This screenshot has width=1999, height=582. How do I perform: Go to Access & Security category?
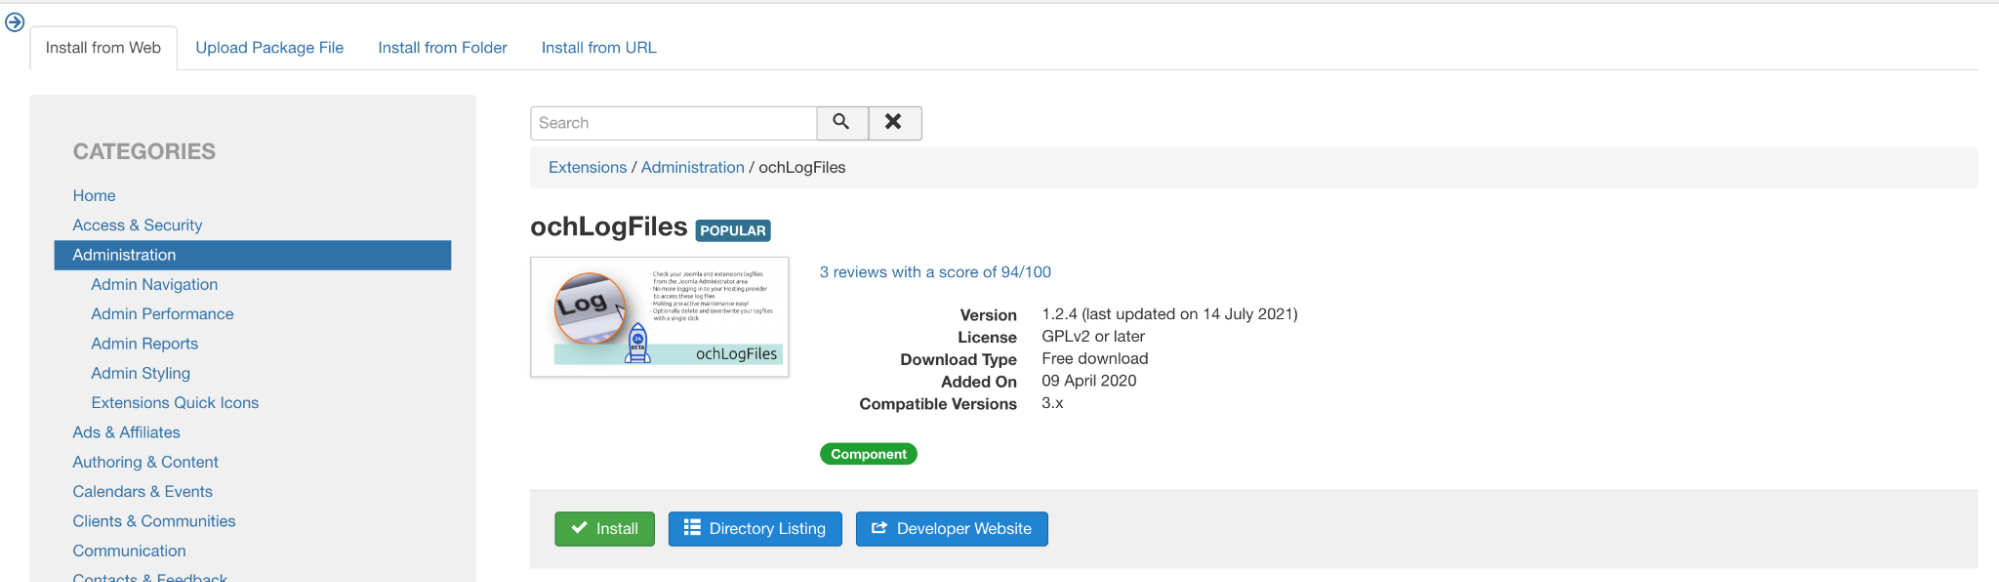click(137, 225)
